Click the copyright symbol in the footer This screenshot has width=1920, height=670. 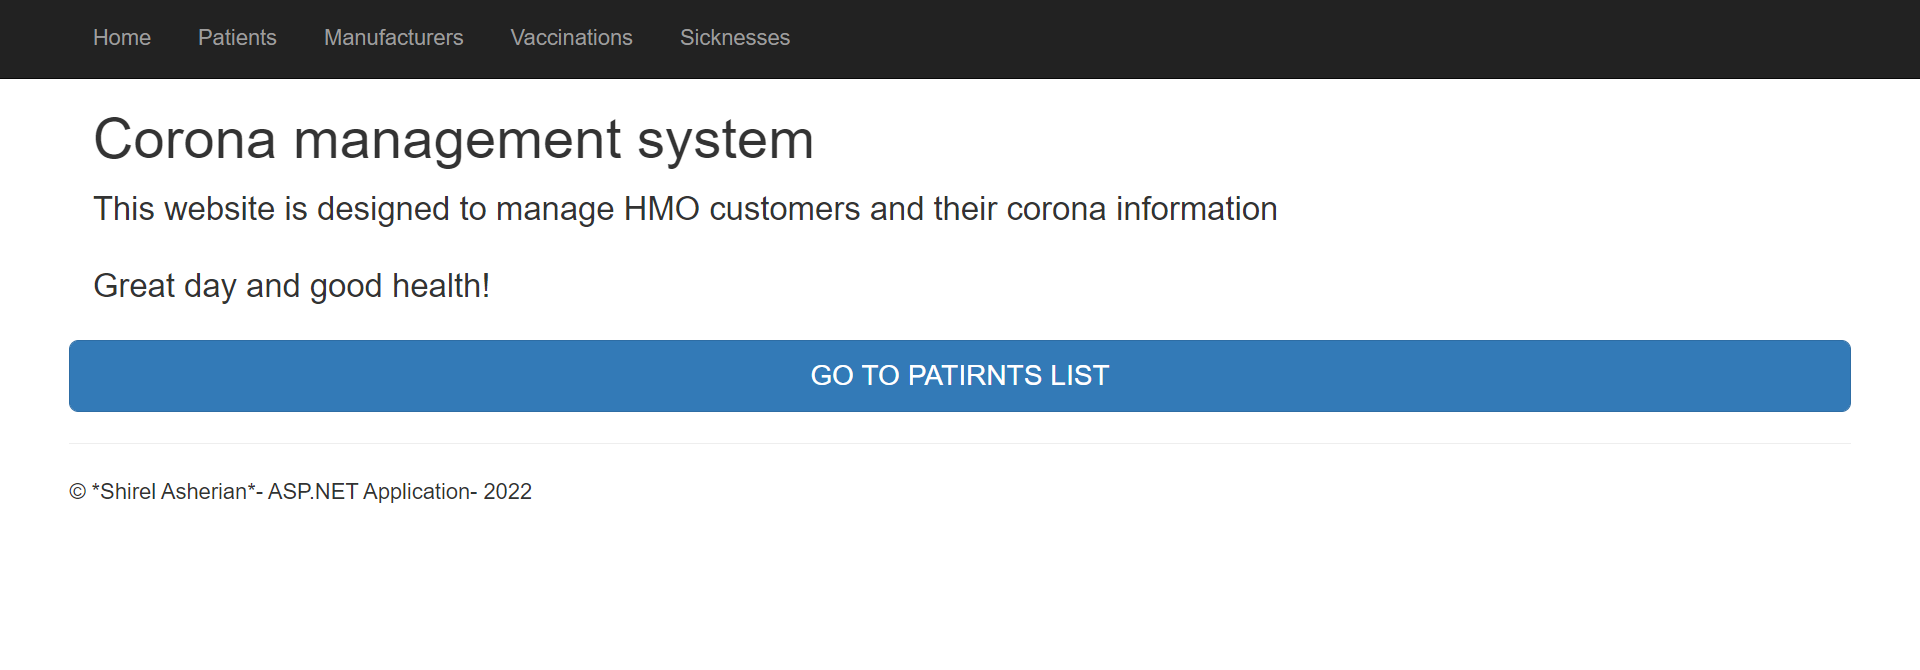pyautogui.click(x=75, y=491)
